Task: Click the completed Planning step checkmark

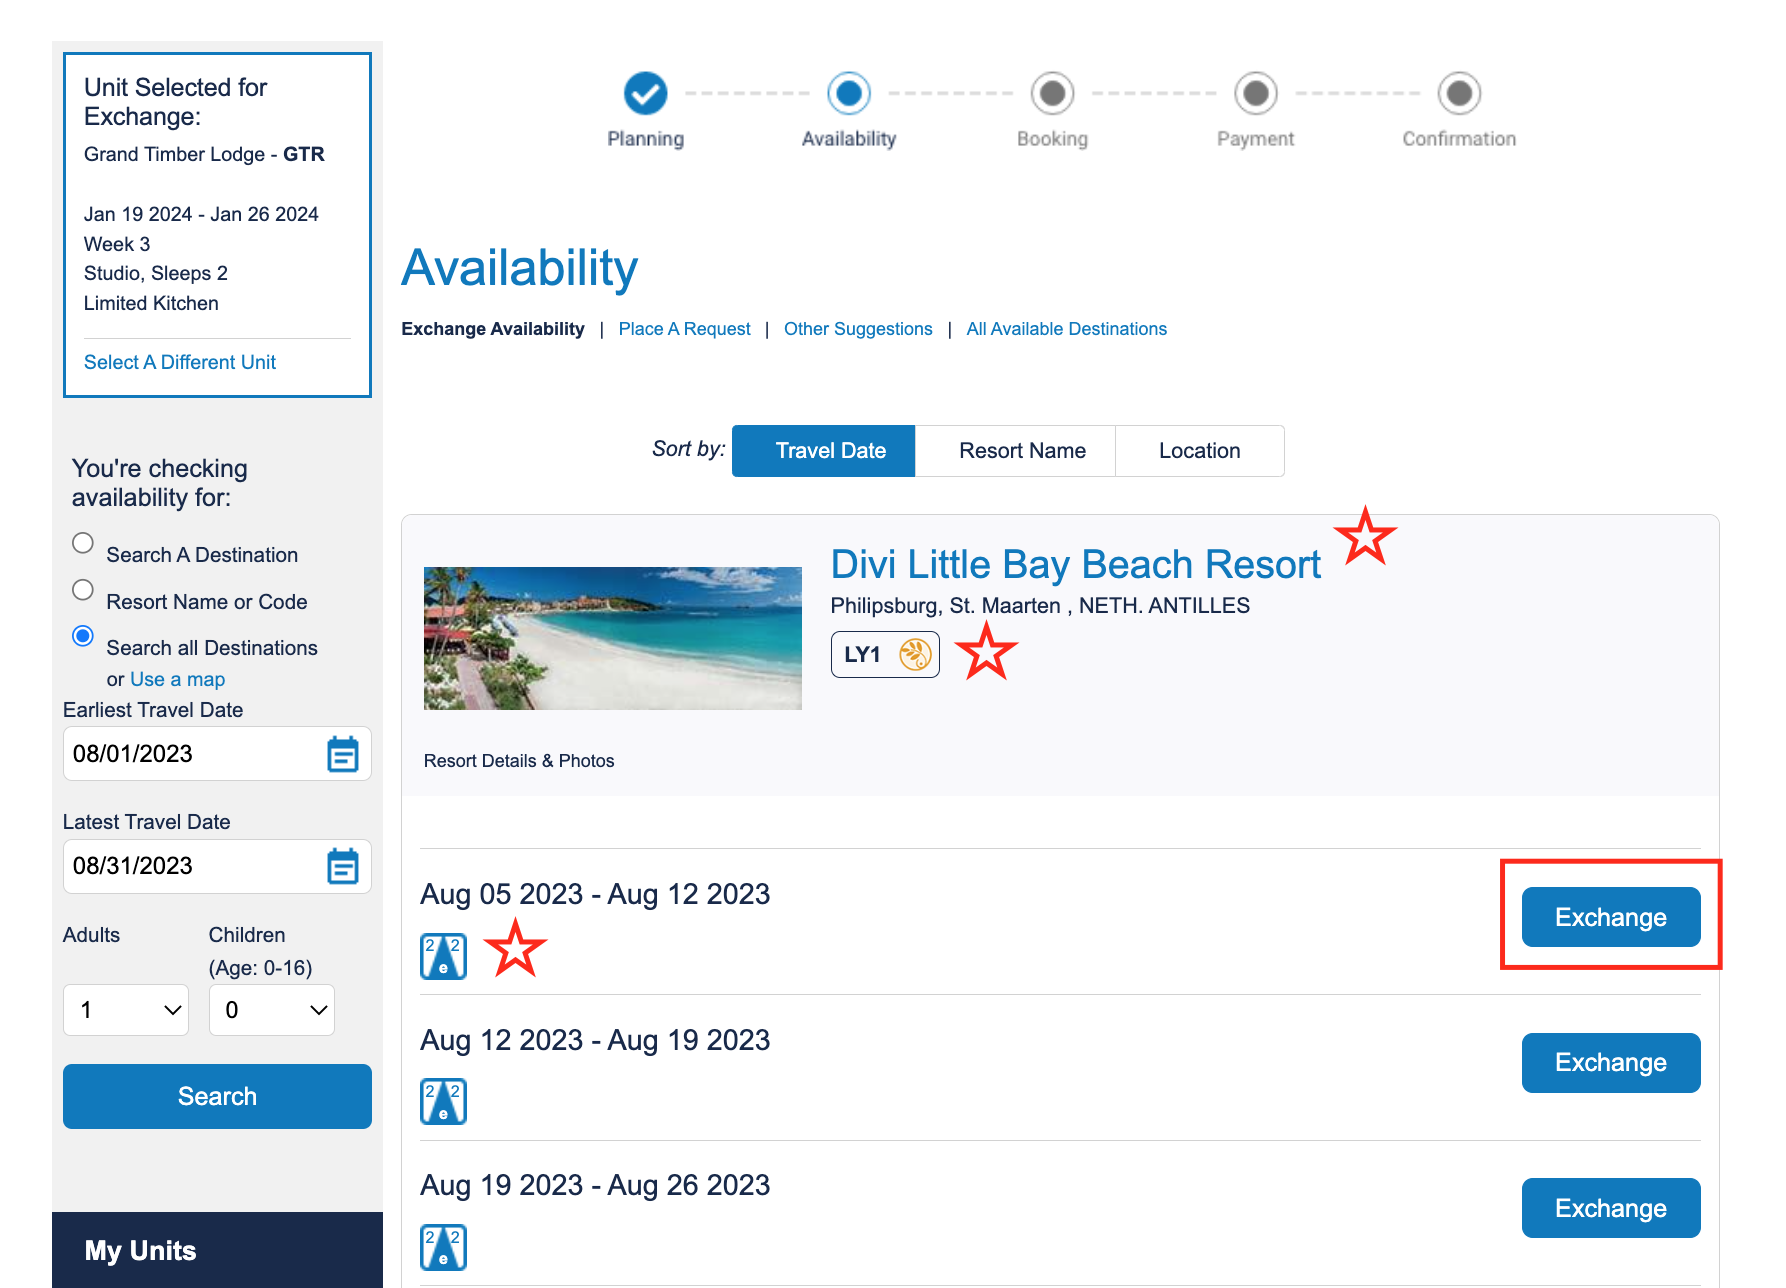Action: tap(646, 93)
